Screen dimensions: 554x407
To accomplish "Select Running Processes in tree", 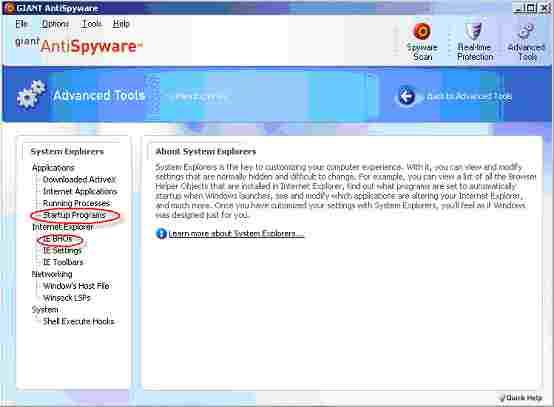I will point(77,203).
